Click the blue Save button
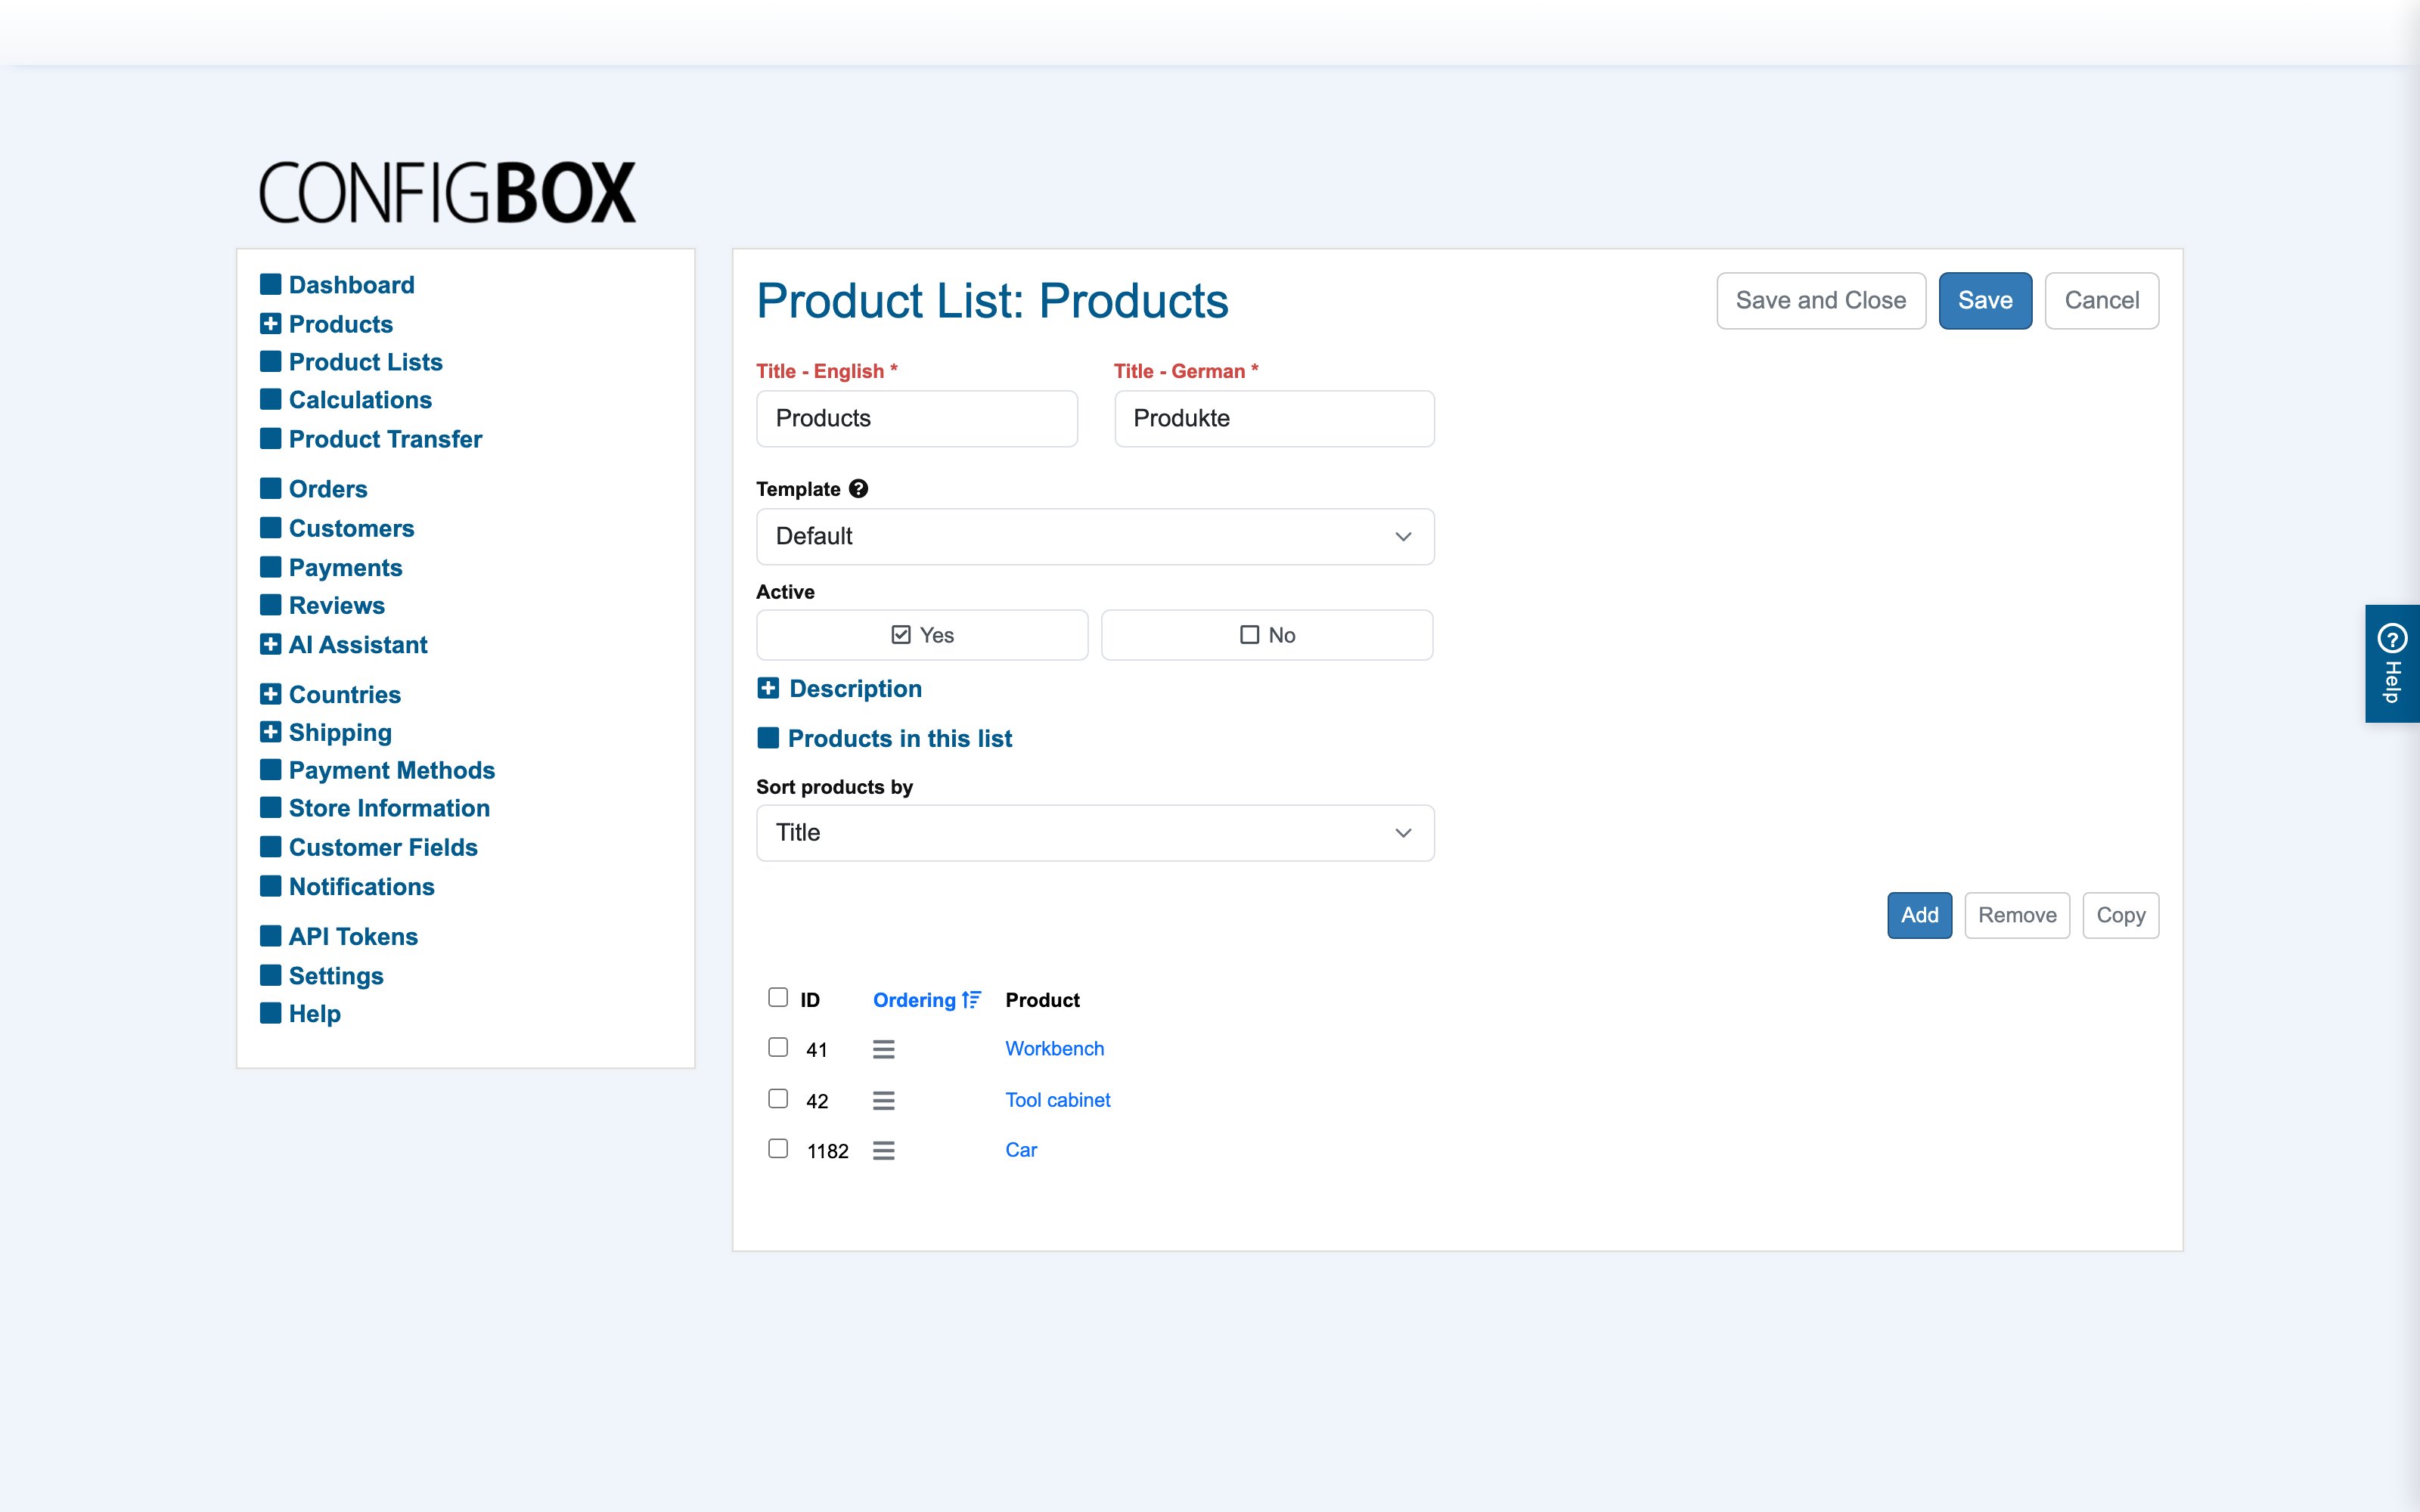 [1985, 300]
